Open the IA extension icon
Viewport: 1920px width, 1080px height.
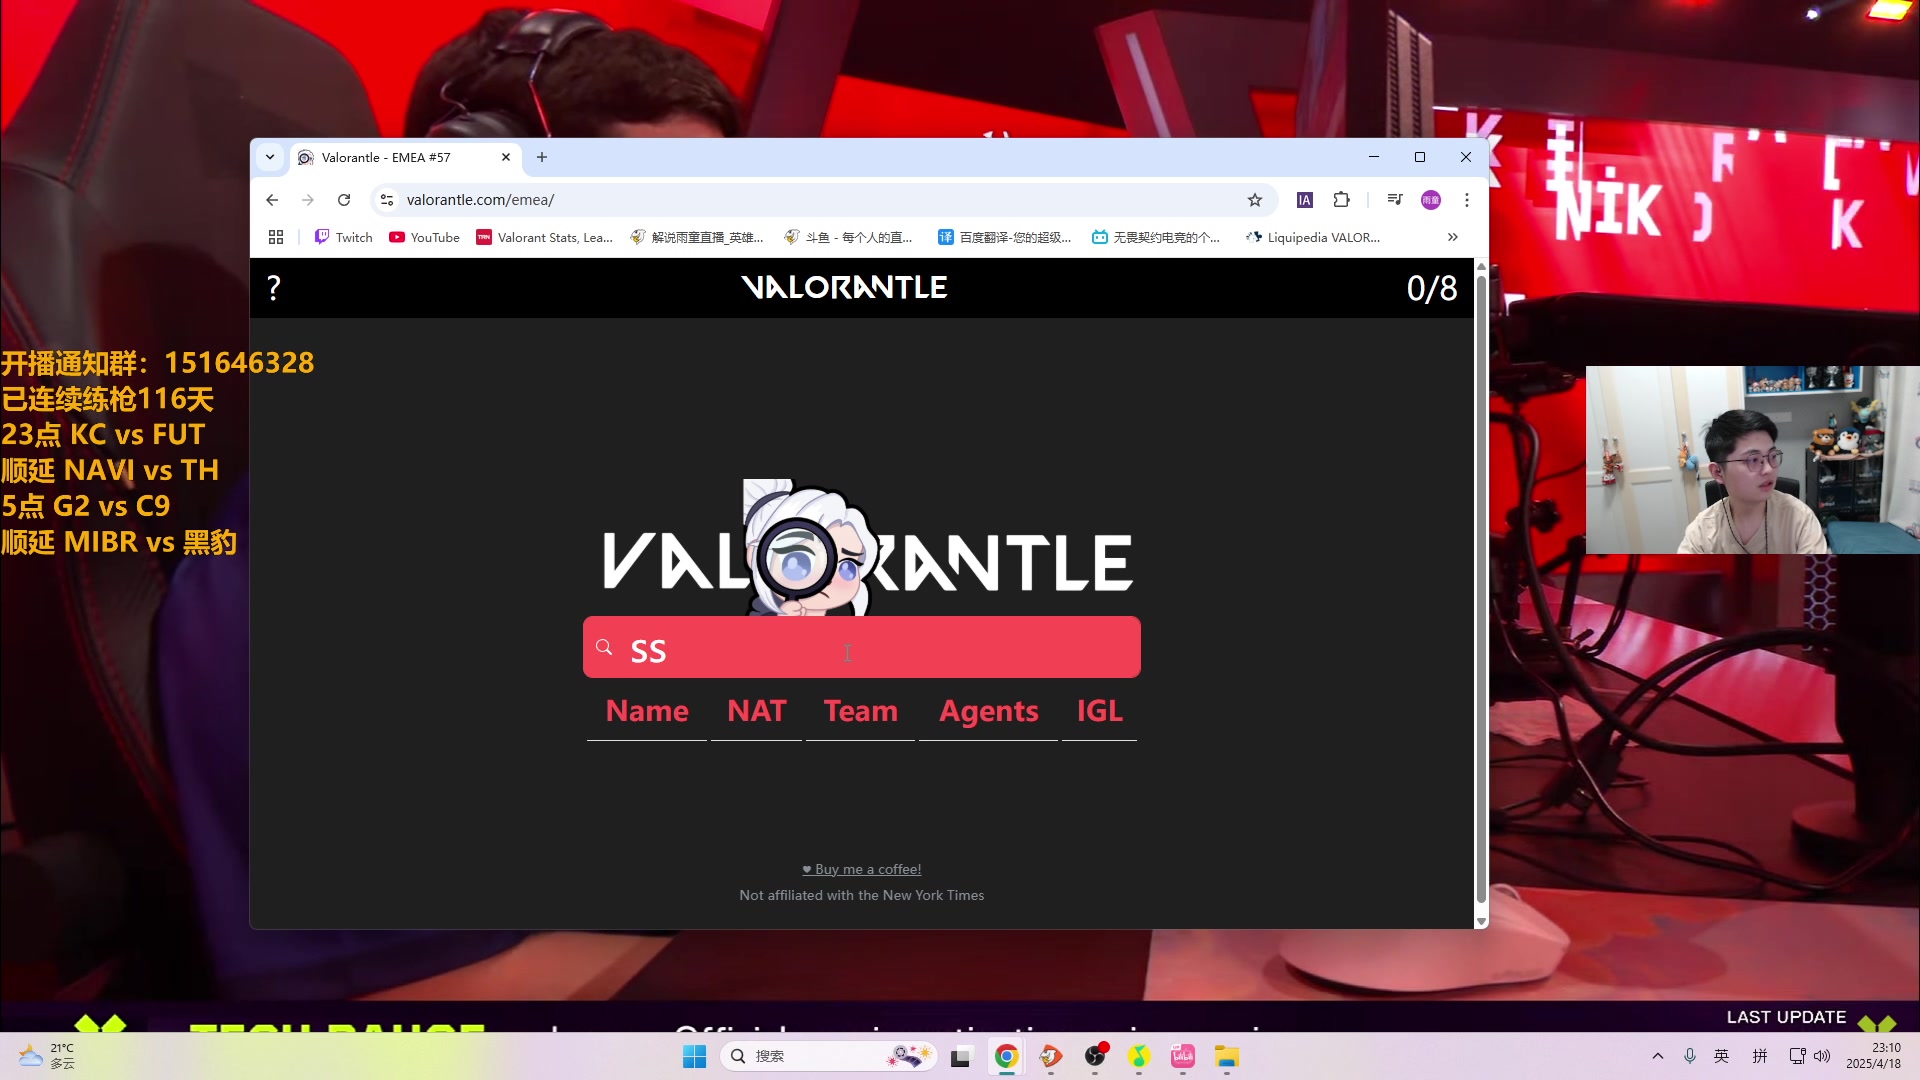[x=1305, y=200]
